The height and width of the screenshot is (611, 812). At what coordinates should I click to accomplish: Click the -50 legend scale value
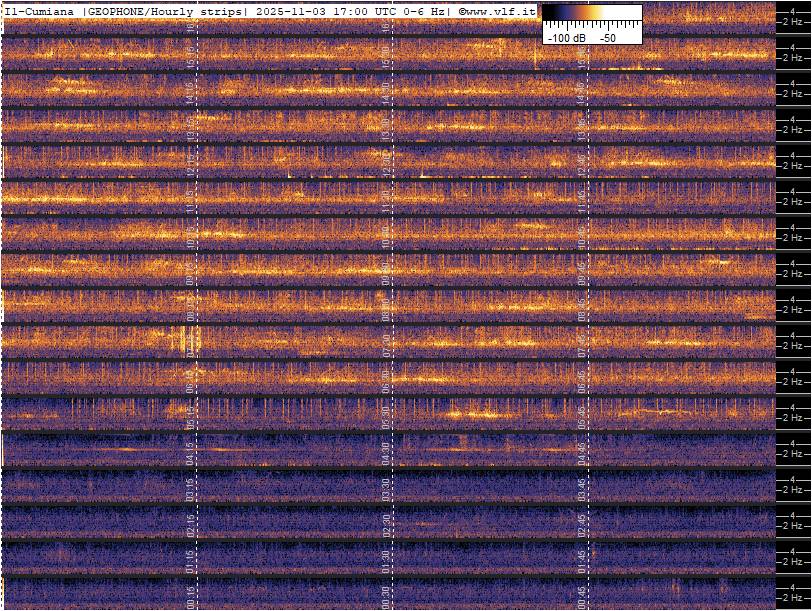pos(607,37)
